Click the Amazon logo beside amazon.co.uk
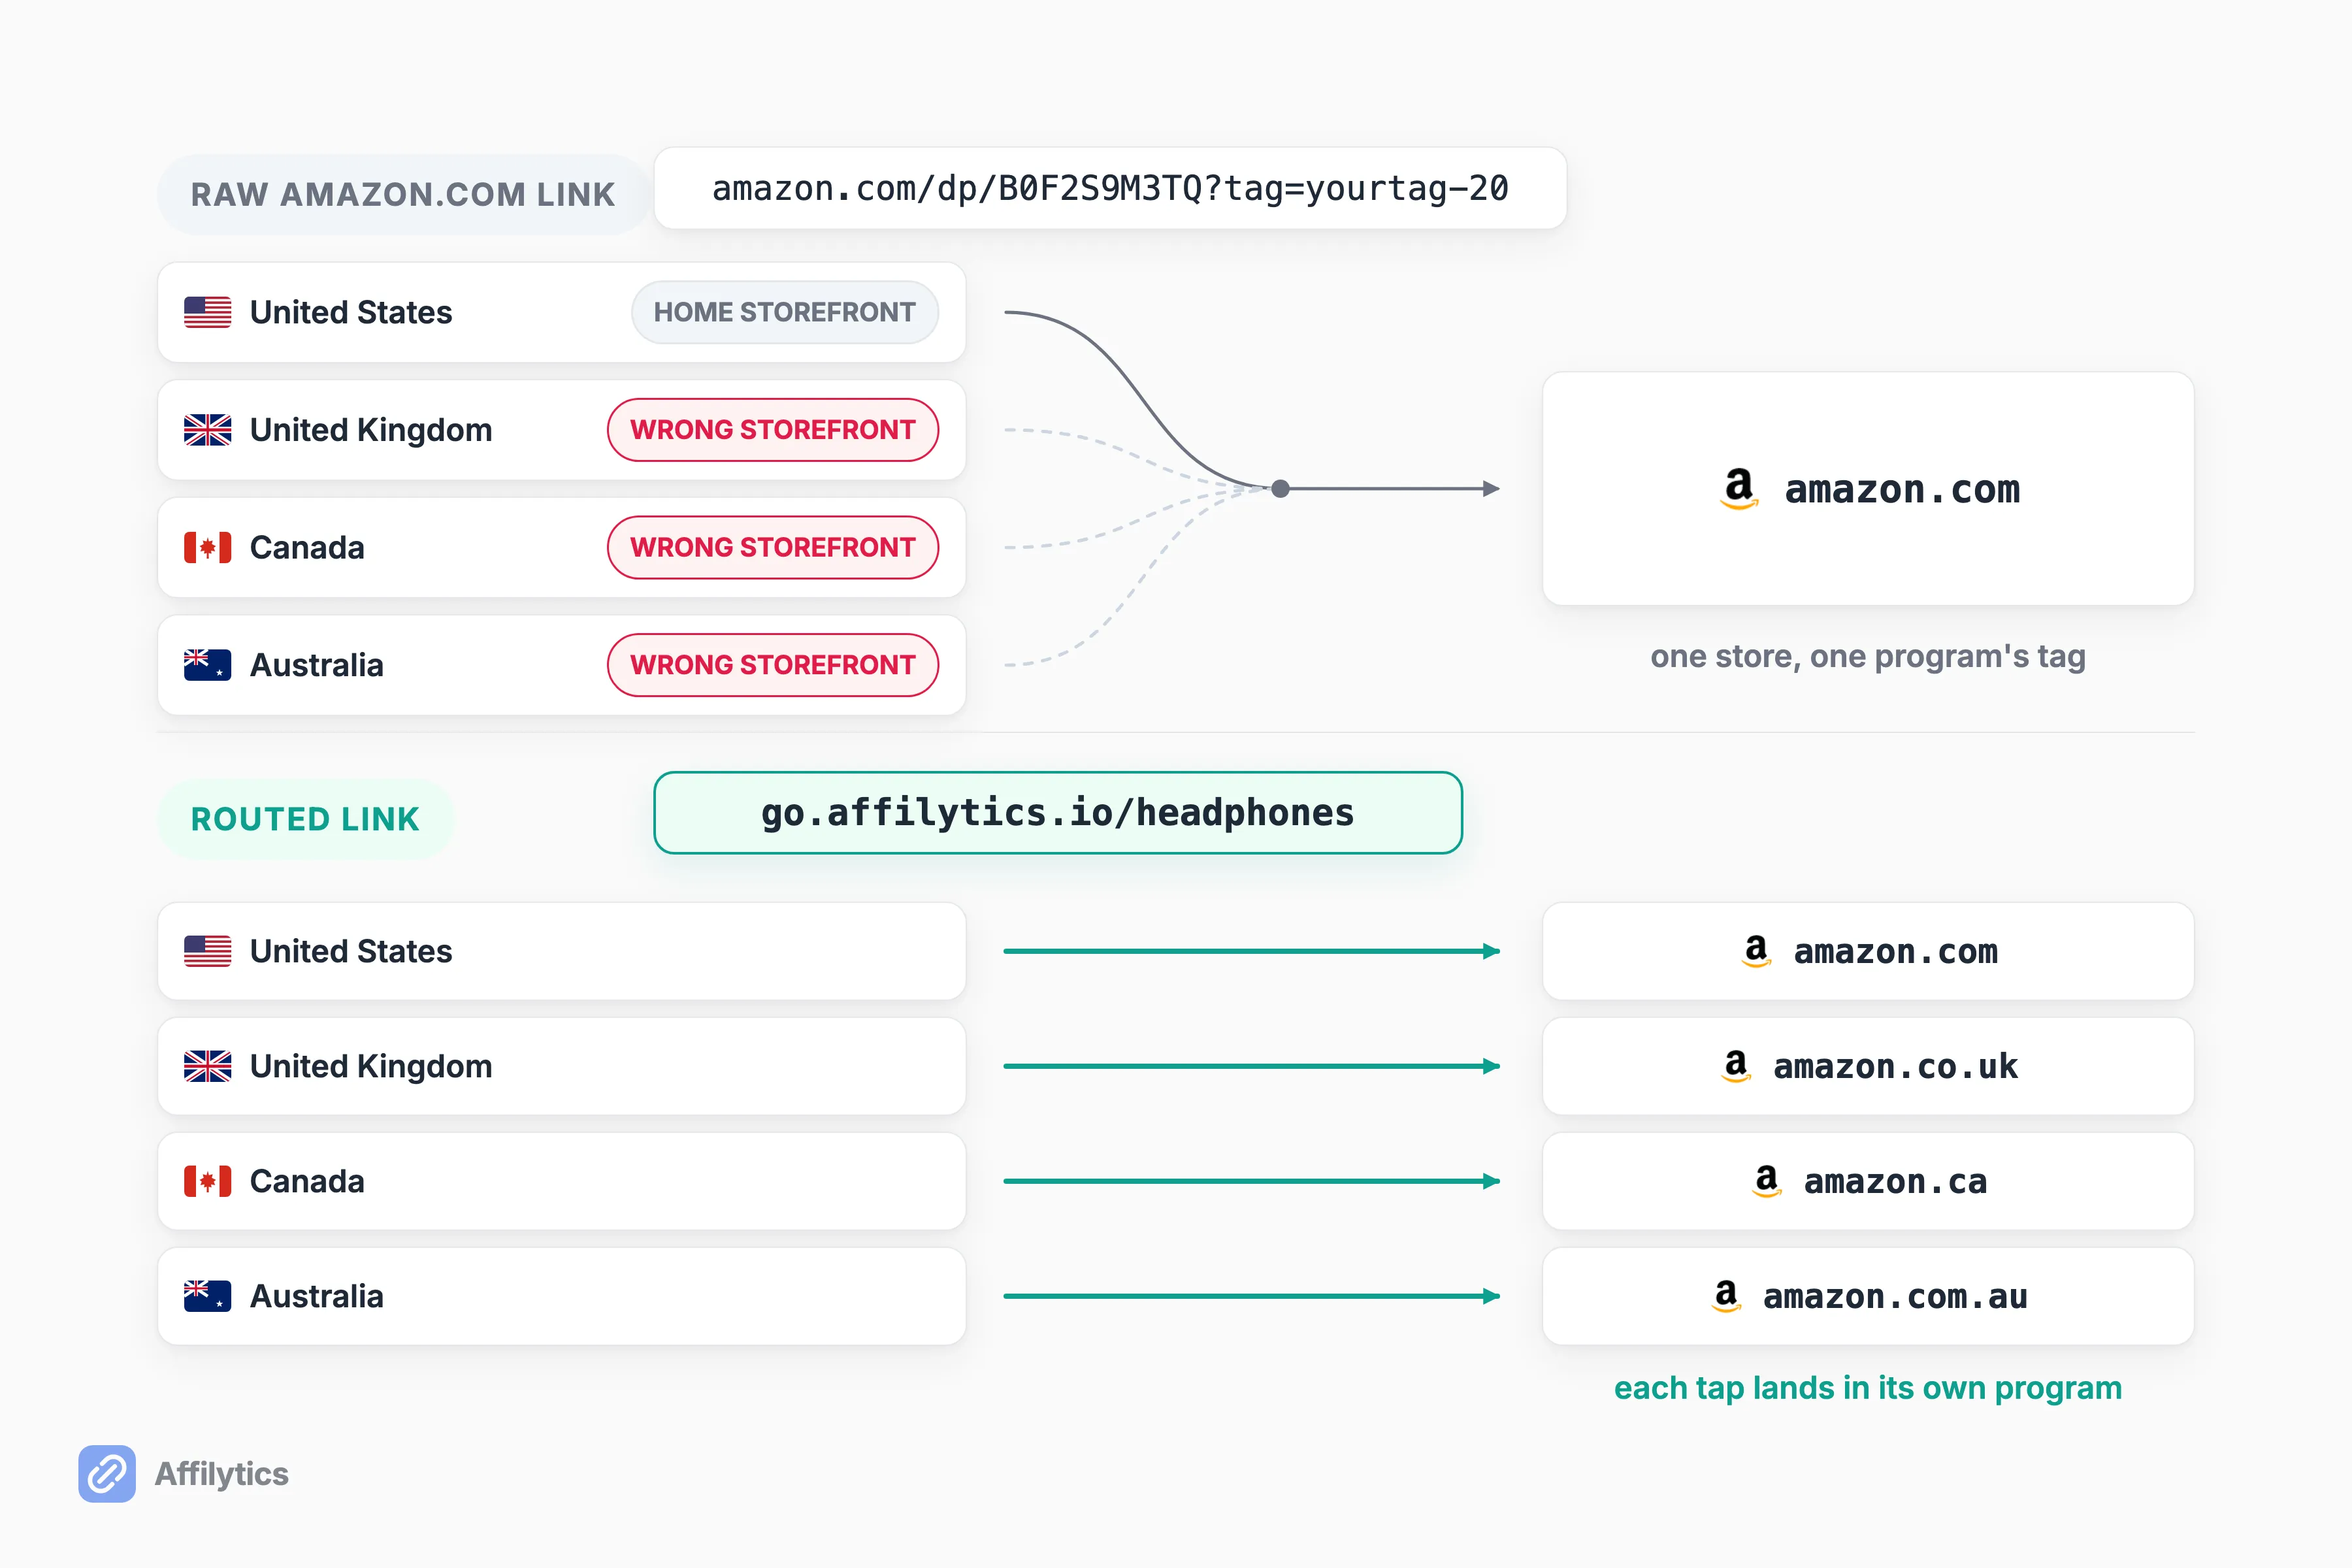Screen dimensions: 2352x1568 [1736, 1066]
